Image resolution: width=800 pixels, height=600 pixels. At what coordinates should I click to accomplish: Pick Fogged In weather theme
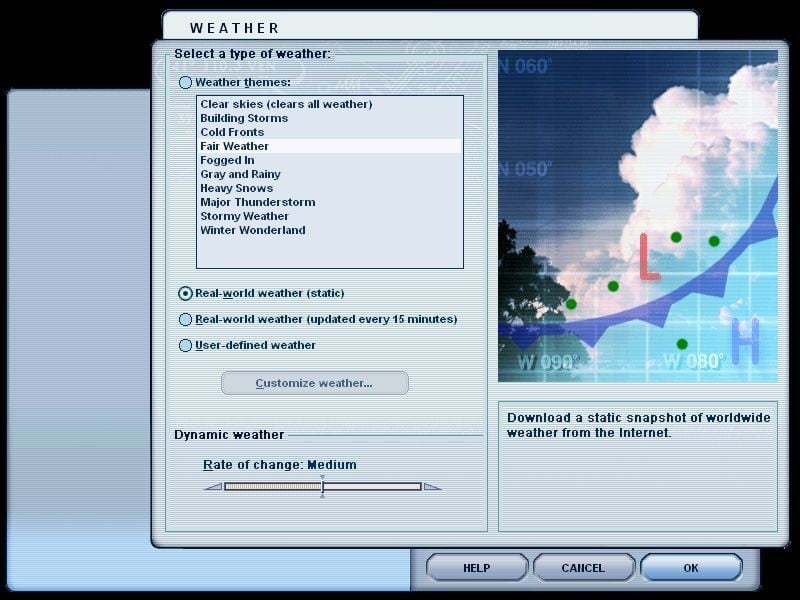tap(227, 160)
